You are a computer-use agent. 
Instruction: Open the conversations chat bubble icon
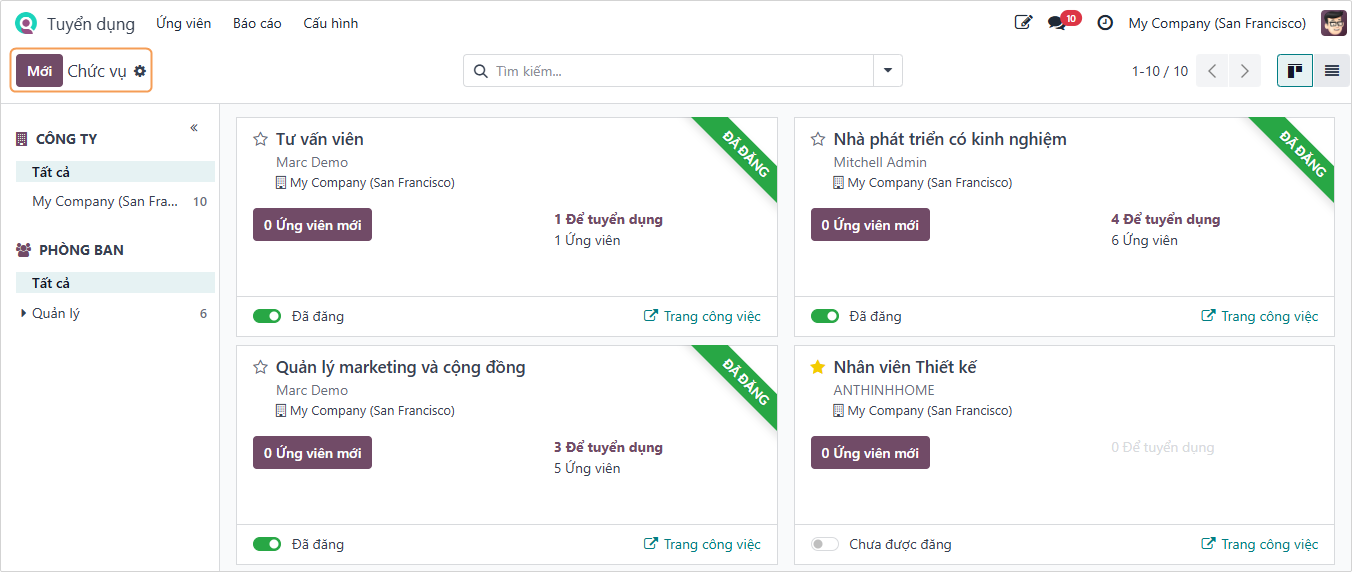coord(1056,22)
